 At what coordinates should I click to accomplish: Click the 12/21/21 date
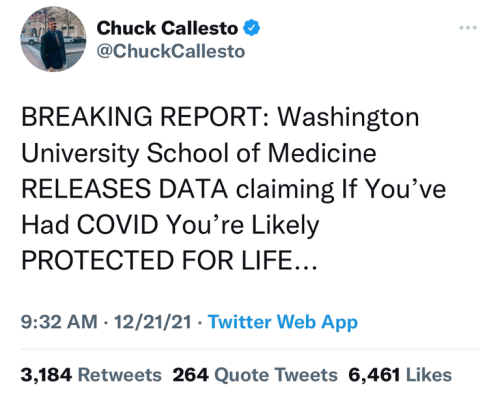153,322
